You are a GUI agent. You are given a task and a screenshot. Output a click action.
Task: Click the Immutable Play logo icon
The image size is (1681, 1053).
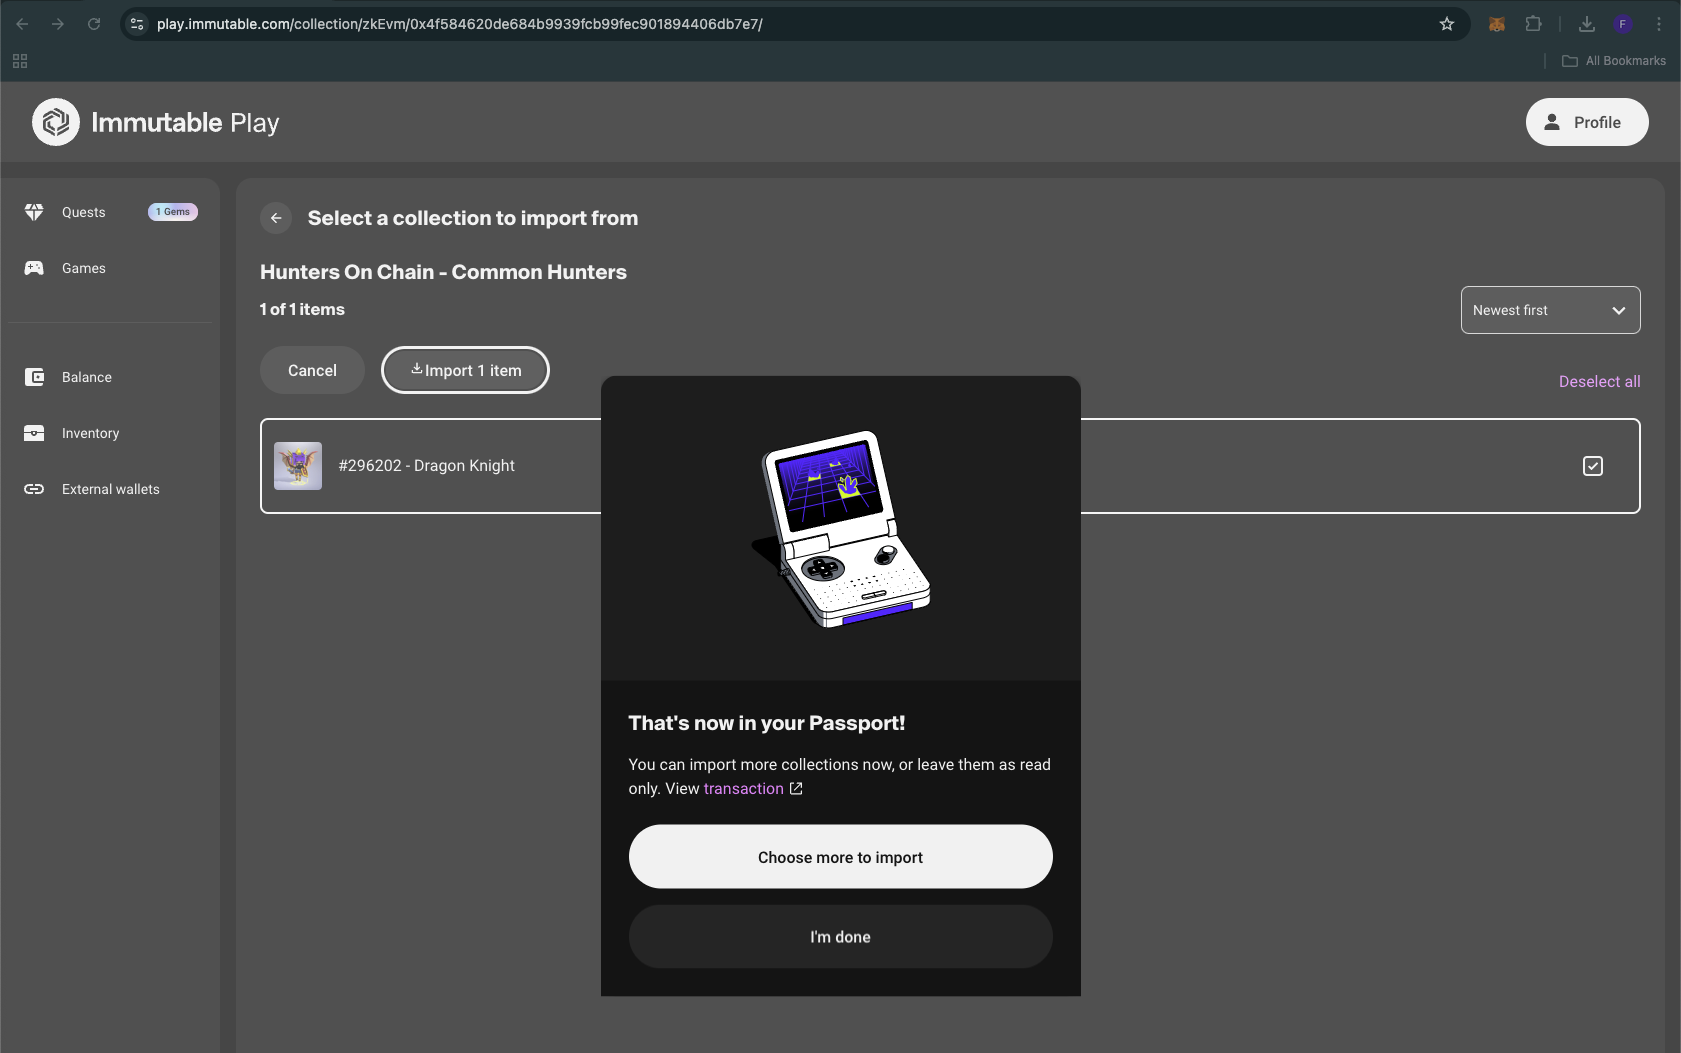56,122
